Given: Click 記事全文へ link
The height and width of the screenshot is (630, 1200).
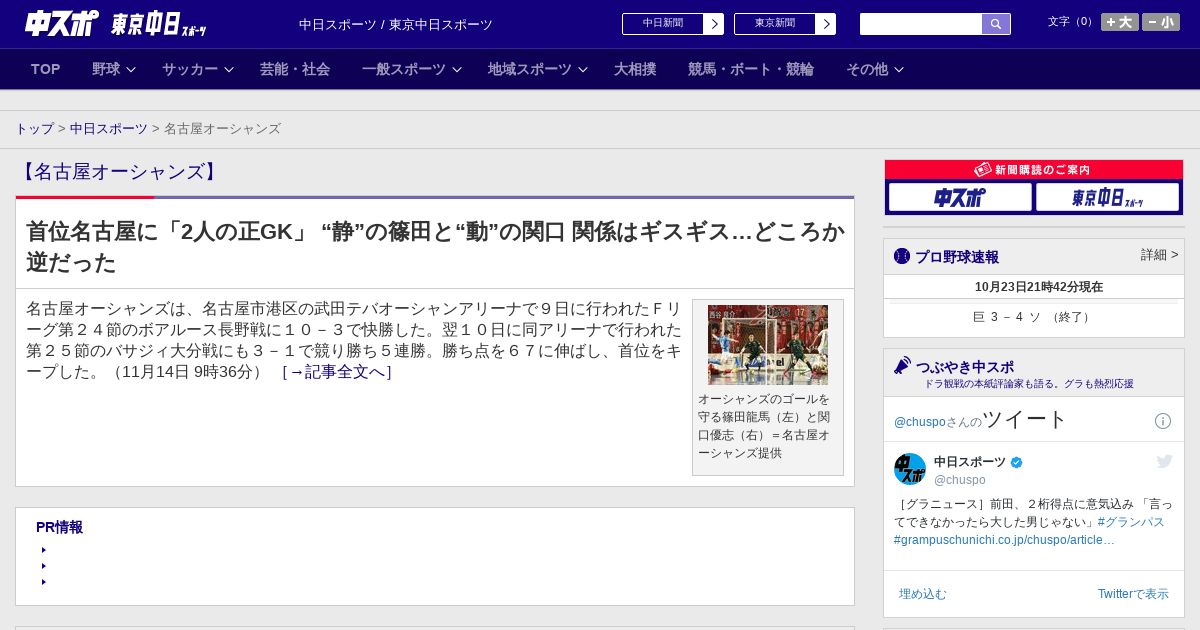Looking at the screenshot, I should point(337,372).
